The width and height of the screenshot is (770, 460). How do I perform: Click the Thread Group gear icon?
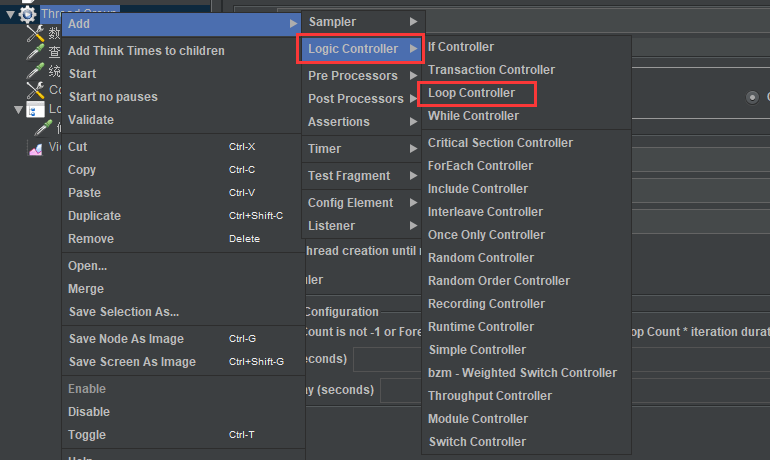point(27,14)
